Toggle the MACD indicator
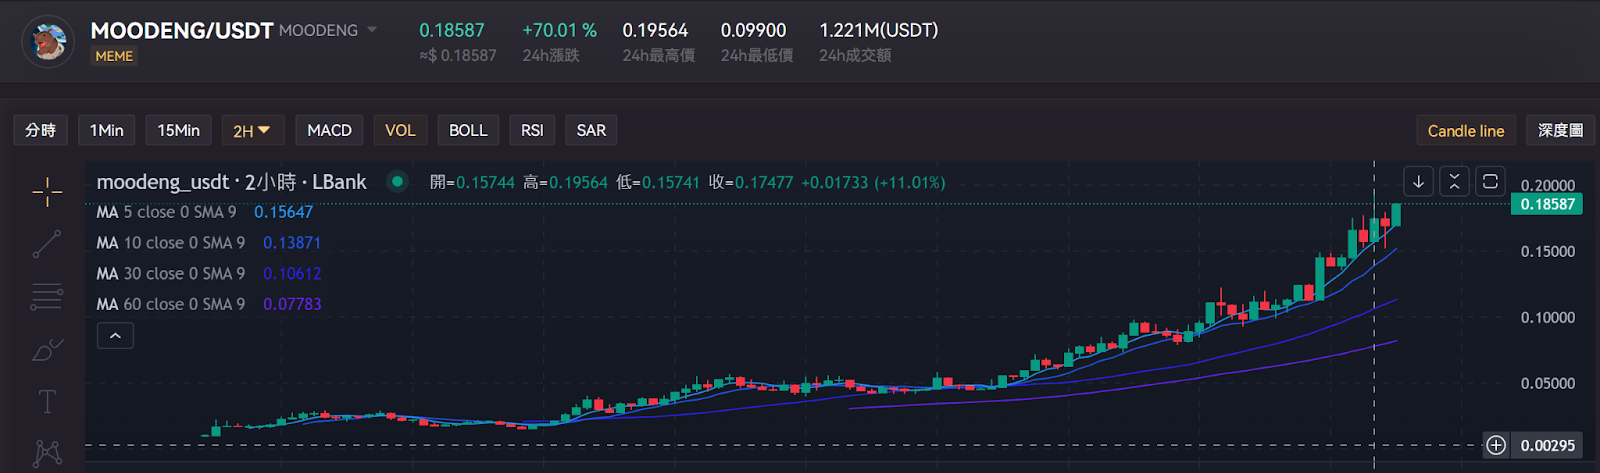This screenshot has width=1600, height=473. (329, 130)
